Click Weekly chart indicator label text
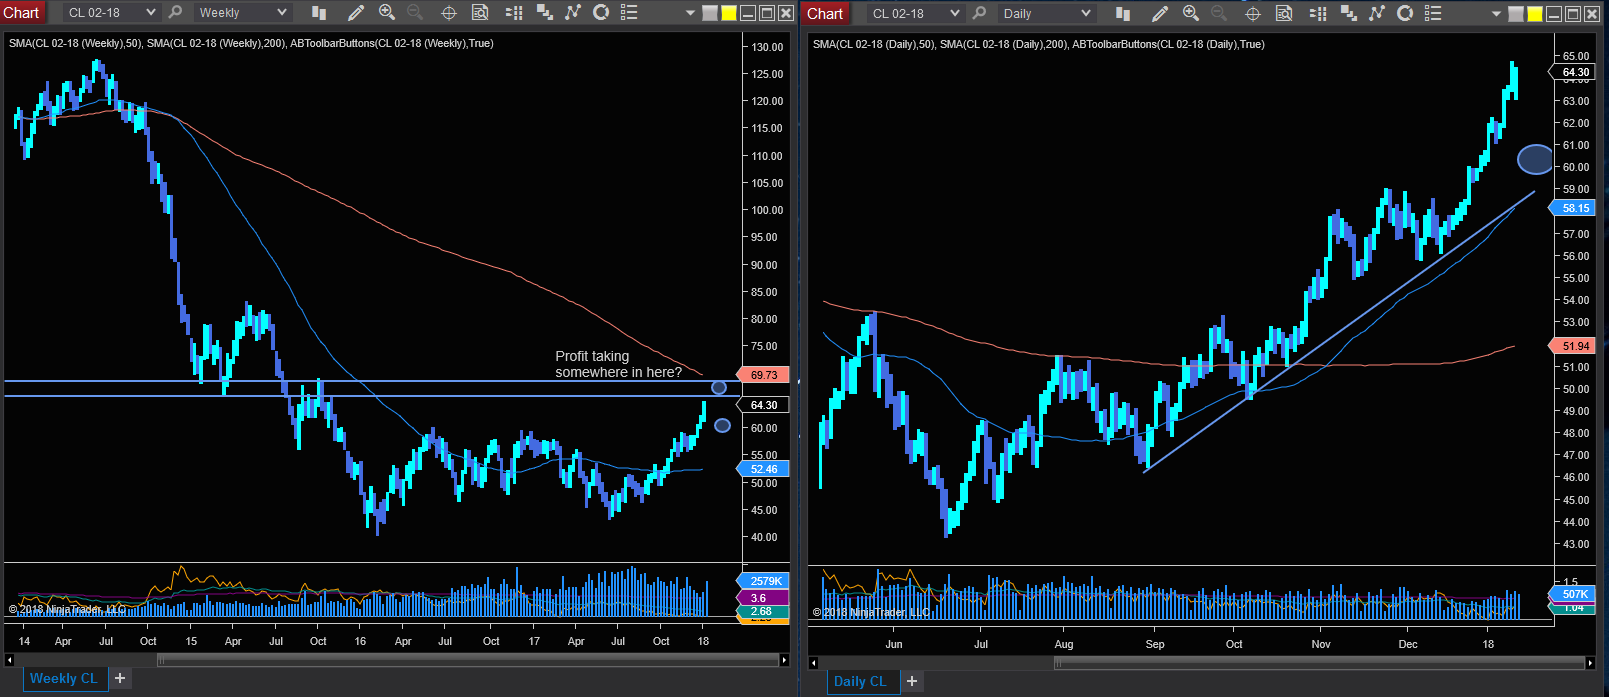 [251, 43]
